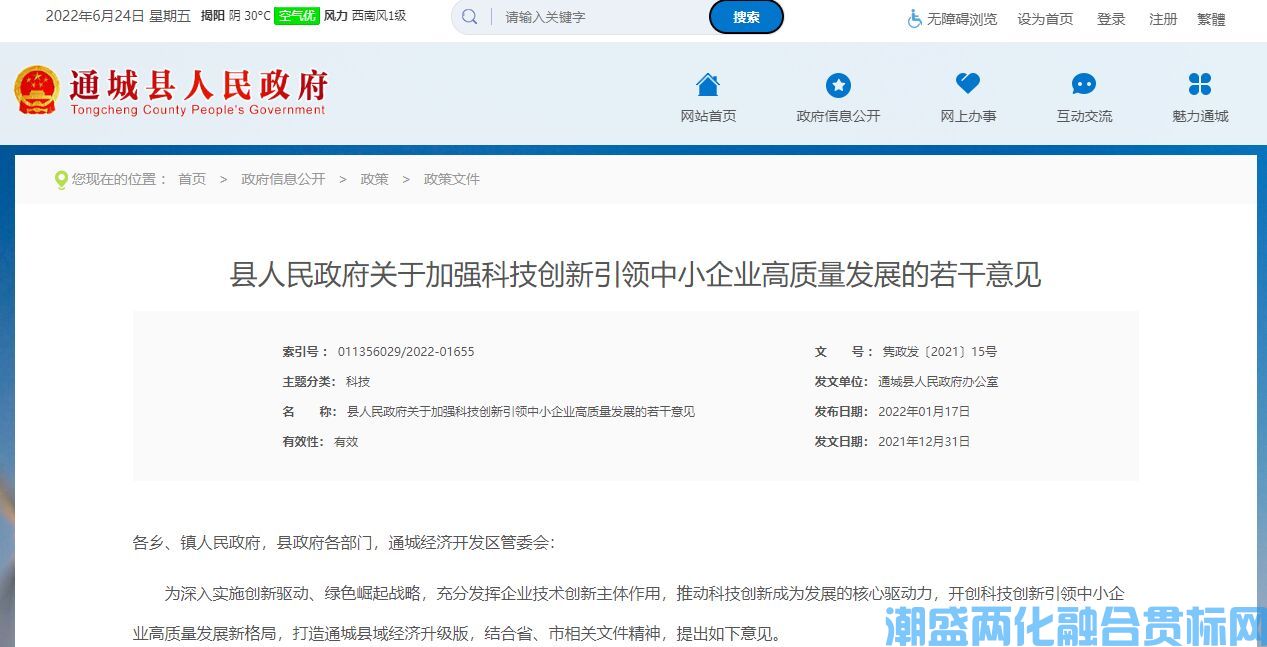This screenshot has height=647, width=1267.
Task: Switch to 繁體 traditional Chinese
Action: point(1211,19)
